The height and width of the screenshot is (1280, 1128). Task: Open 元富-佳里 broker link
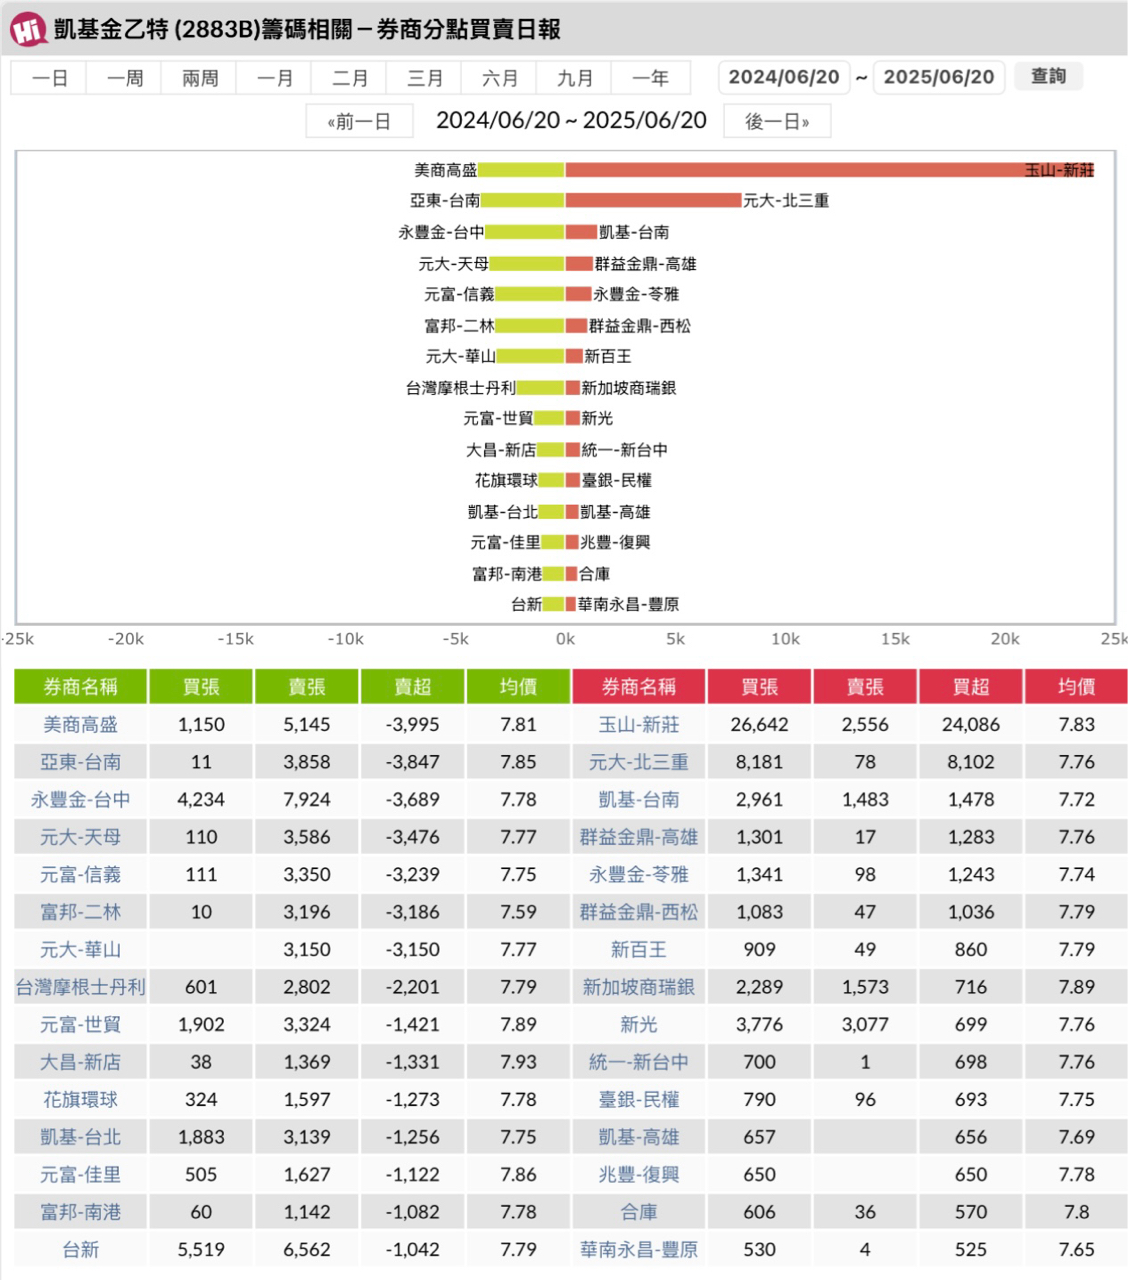point(80,1175)
